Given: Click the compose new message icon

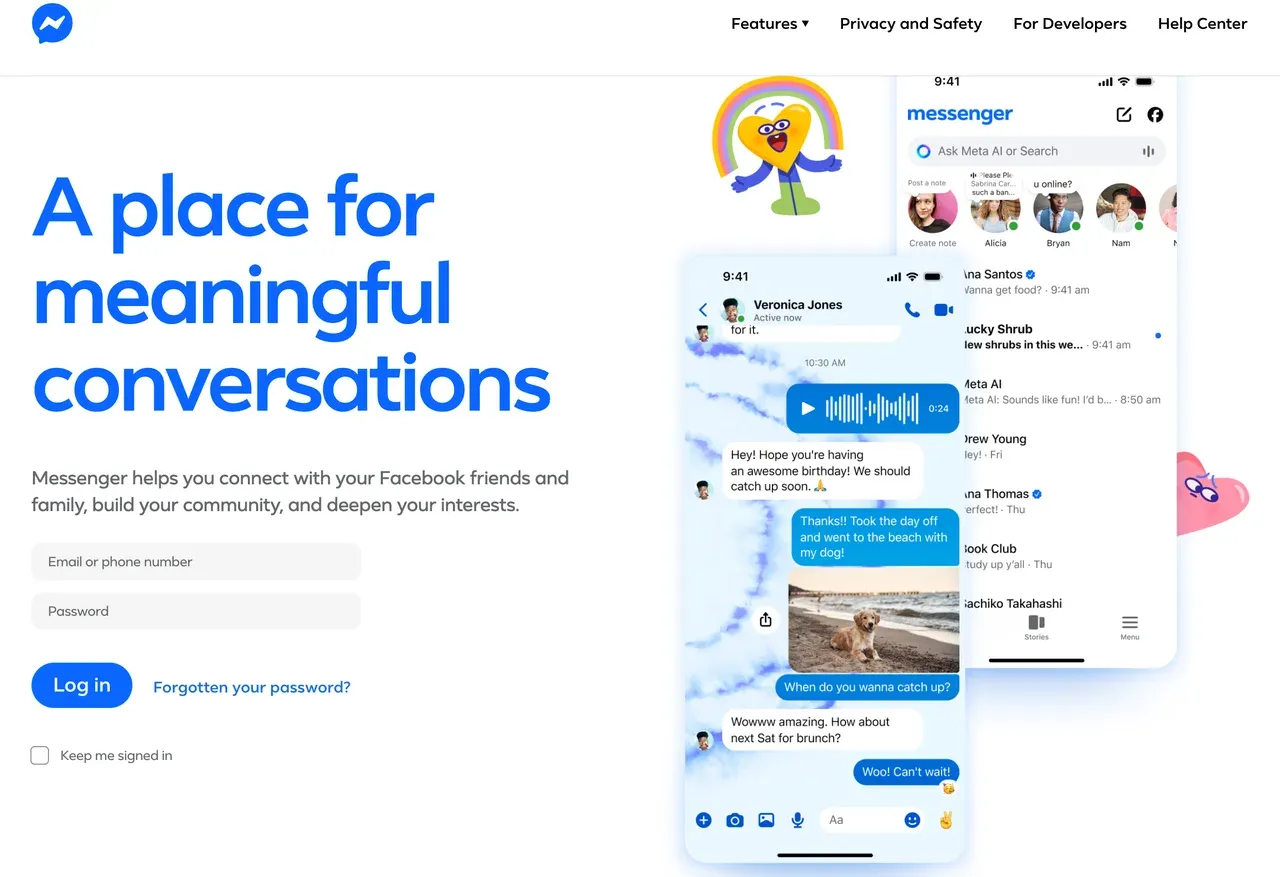Looking at the screenshot, I should tap(1124, 114).
